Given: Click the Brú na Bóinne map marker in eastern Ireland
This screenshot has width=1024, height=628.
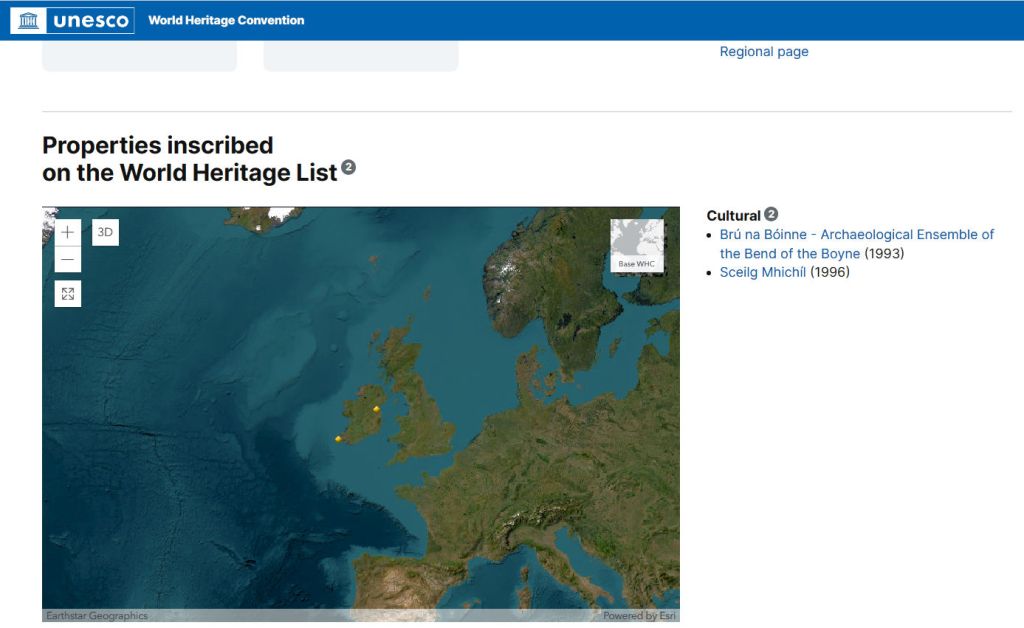Looking at the screenshot, I should click(376, 409).
